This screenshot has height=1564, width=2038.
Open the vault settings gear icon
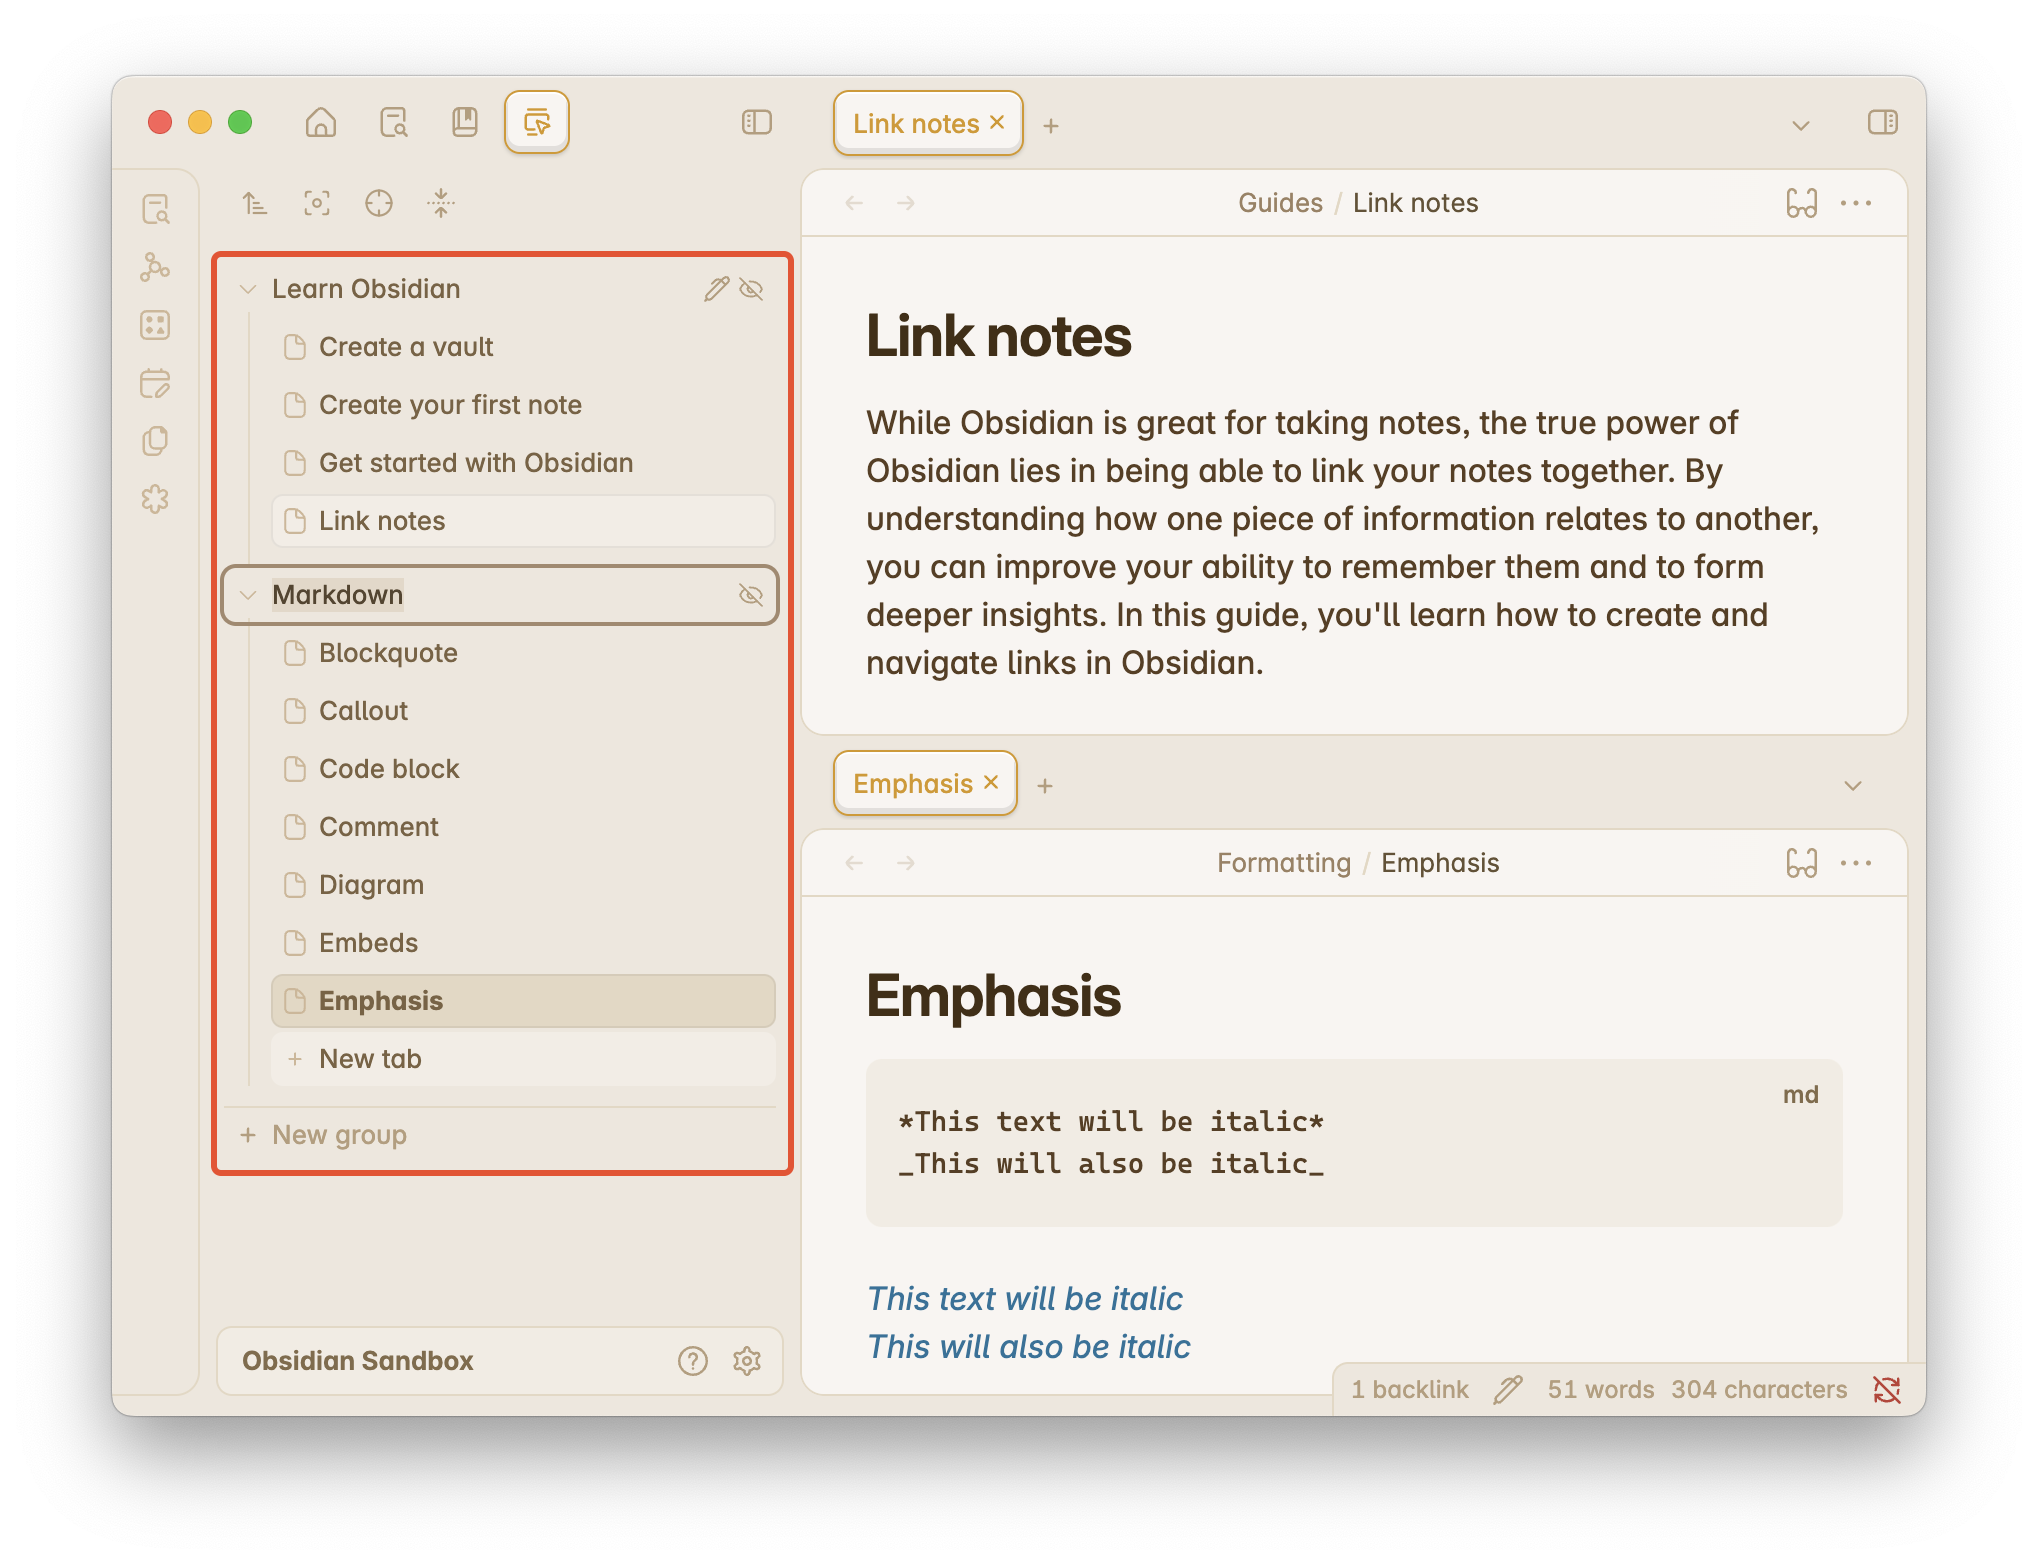(747, 1361)
